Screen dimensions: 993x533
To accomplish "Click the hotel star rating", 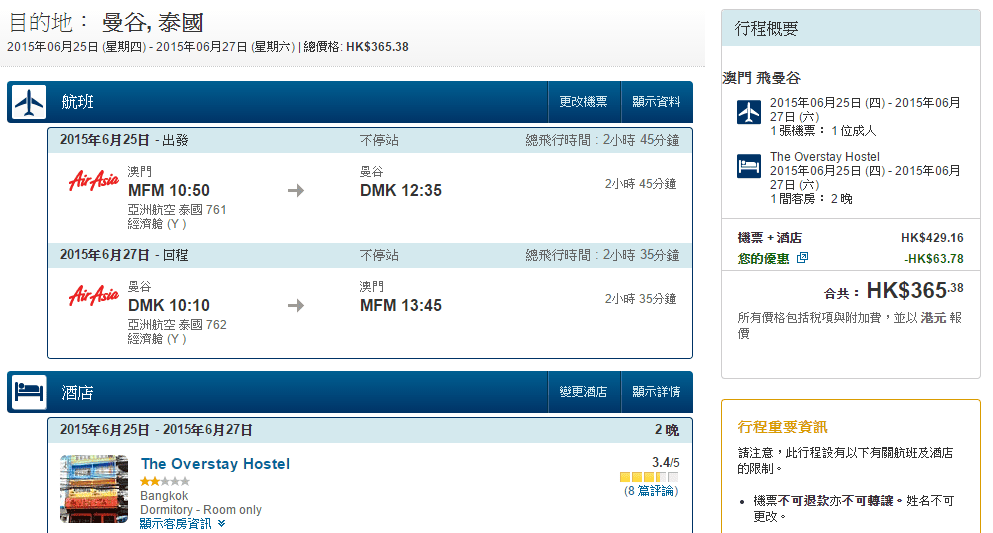I will coord(164,481).
